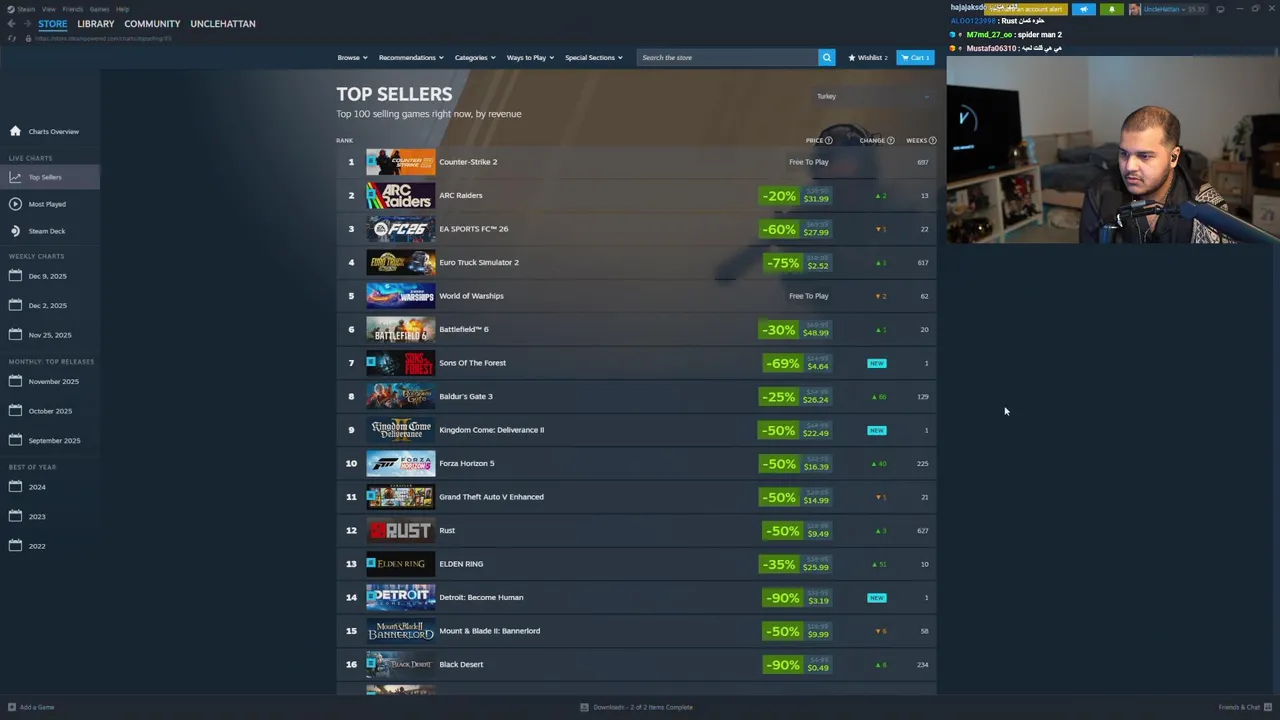Click Baldur's Gate 3 -25% price tag
This screenshot has height=720, width=1280.
pos(795,397)
